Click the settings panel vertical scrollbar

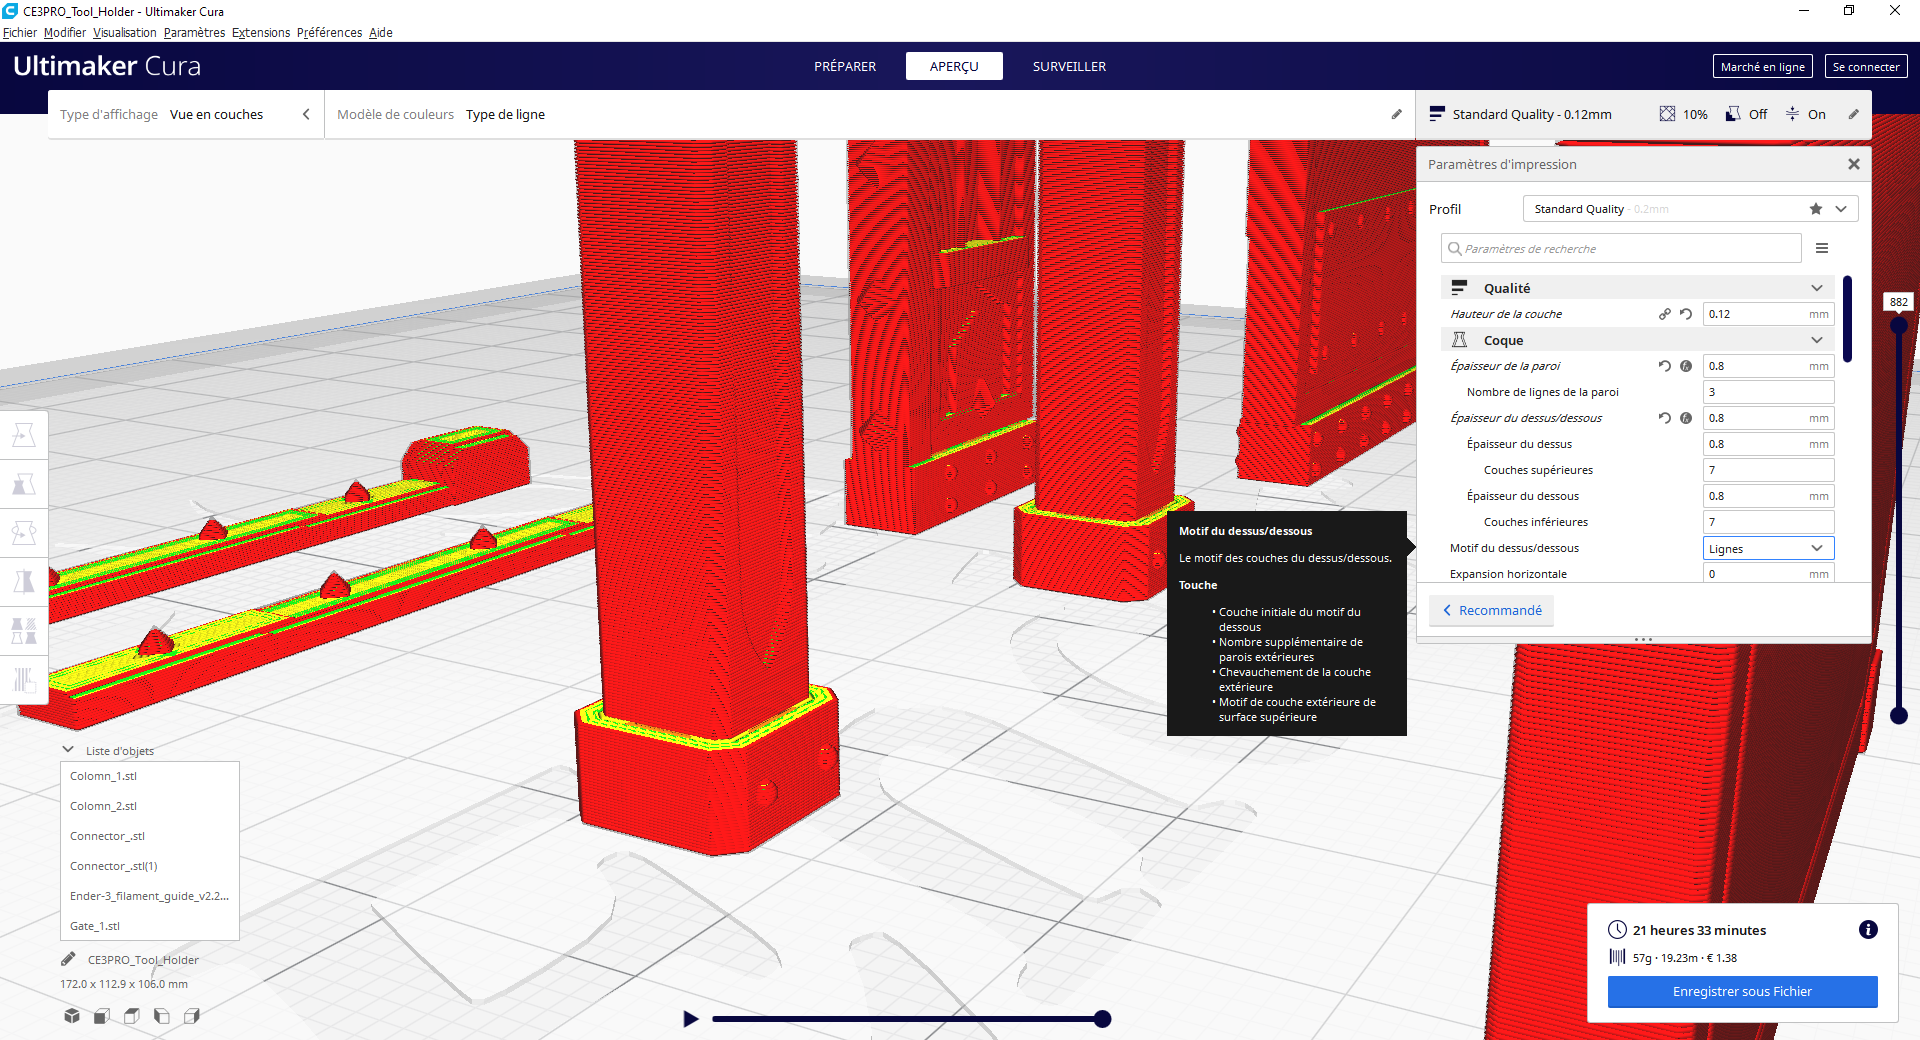pos(1848,319)
